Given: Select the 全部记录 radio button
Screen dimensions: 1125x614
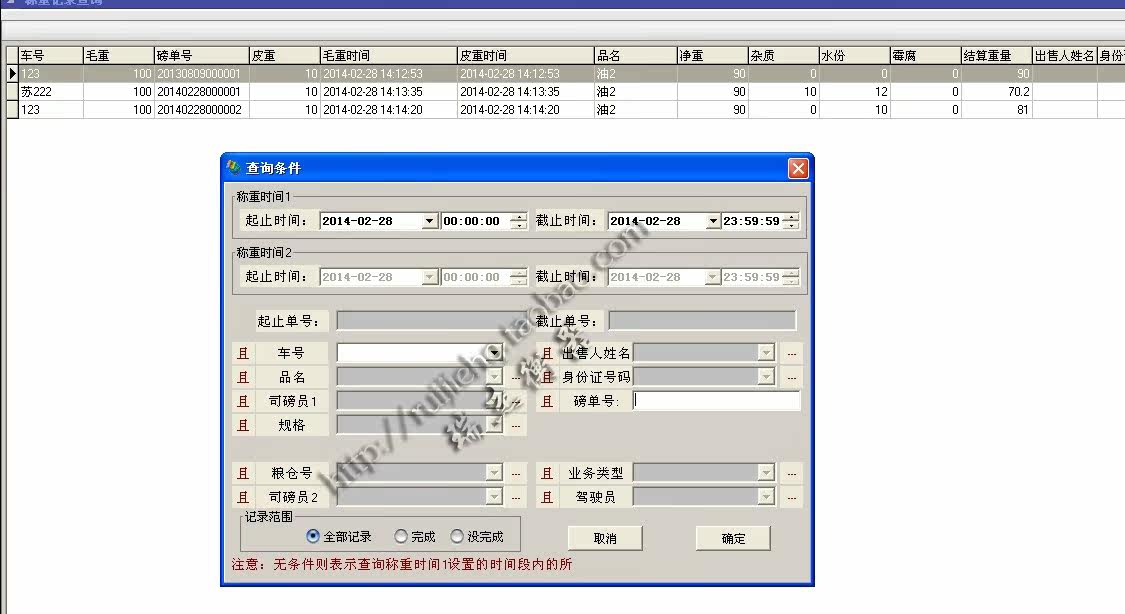Looking at the screenshot, I should click(313, 537).
